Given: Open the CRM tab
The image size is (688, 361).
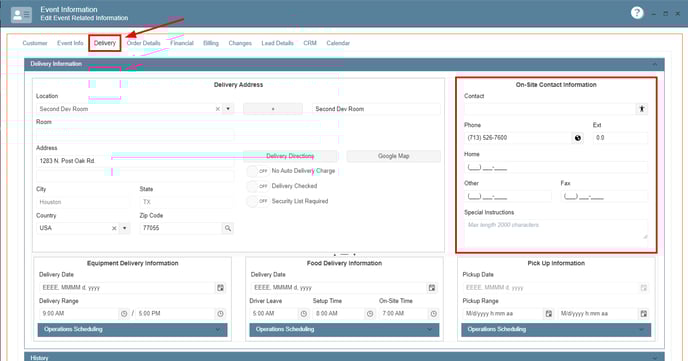Looking at the screenshot, I should (310, 43).
